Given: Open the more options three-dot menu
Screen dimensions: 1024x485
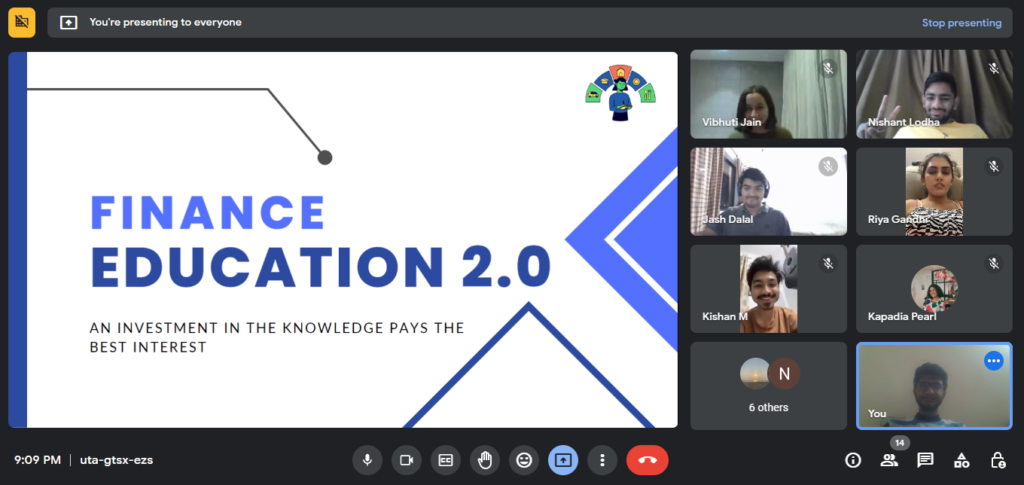Looking at the screenshot, I should pos(601,460).
